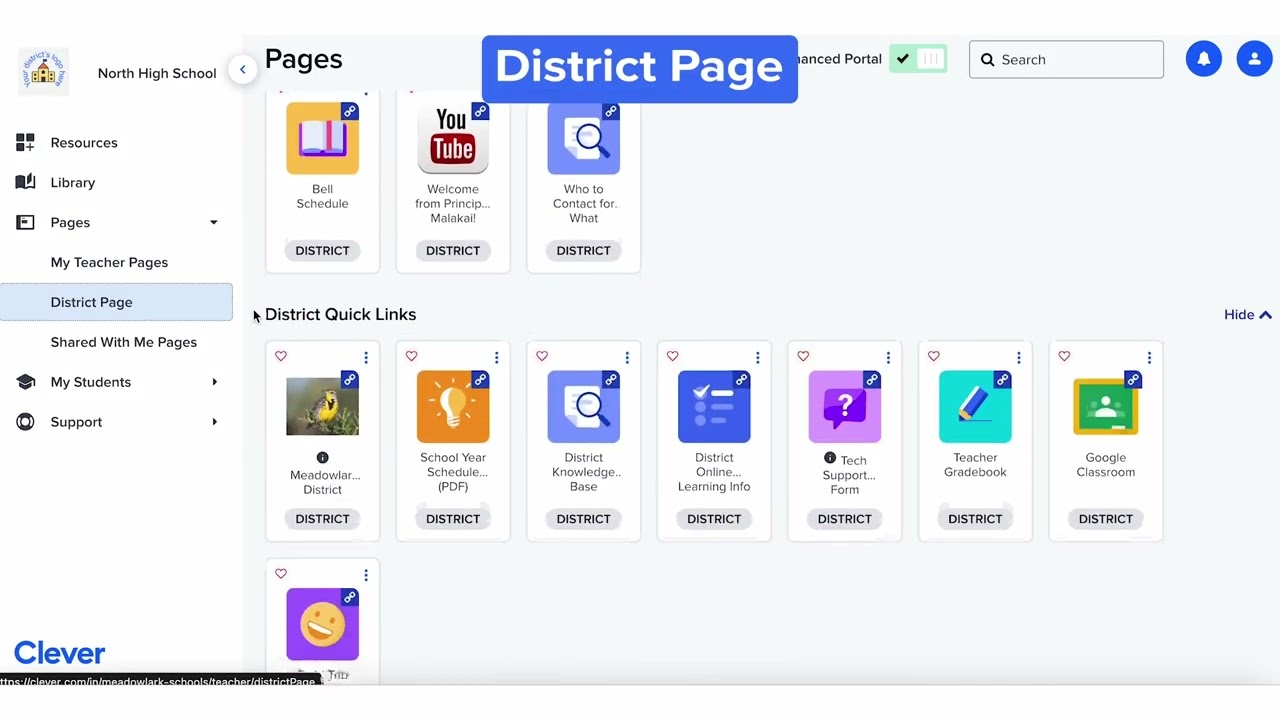The height and width of the screenshot is (720, 1280).
Task: Click the Support lifebuoy icon
Action: (x=25, y=422)
